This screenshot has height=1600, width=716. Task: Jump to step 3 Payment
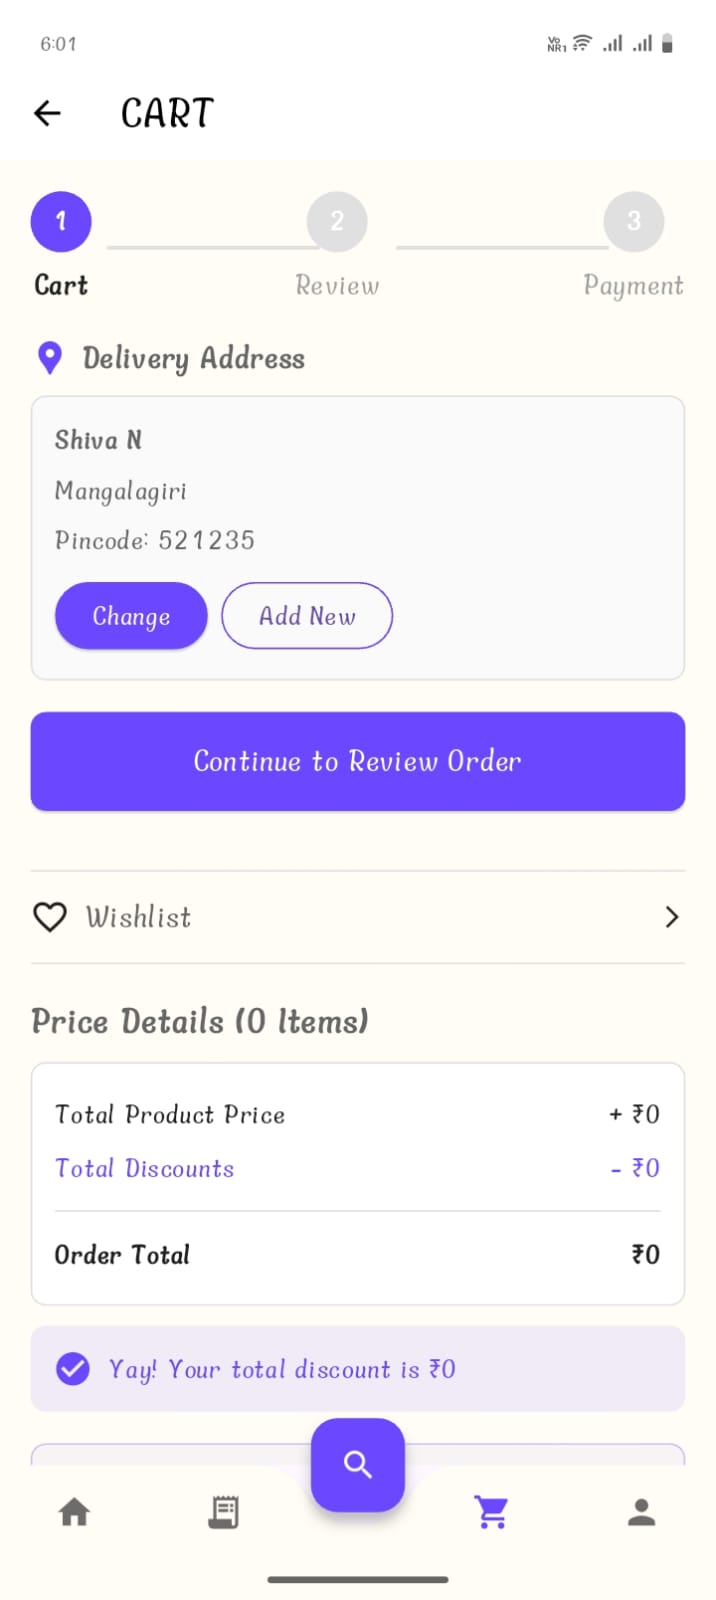coord(634,221)
